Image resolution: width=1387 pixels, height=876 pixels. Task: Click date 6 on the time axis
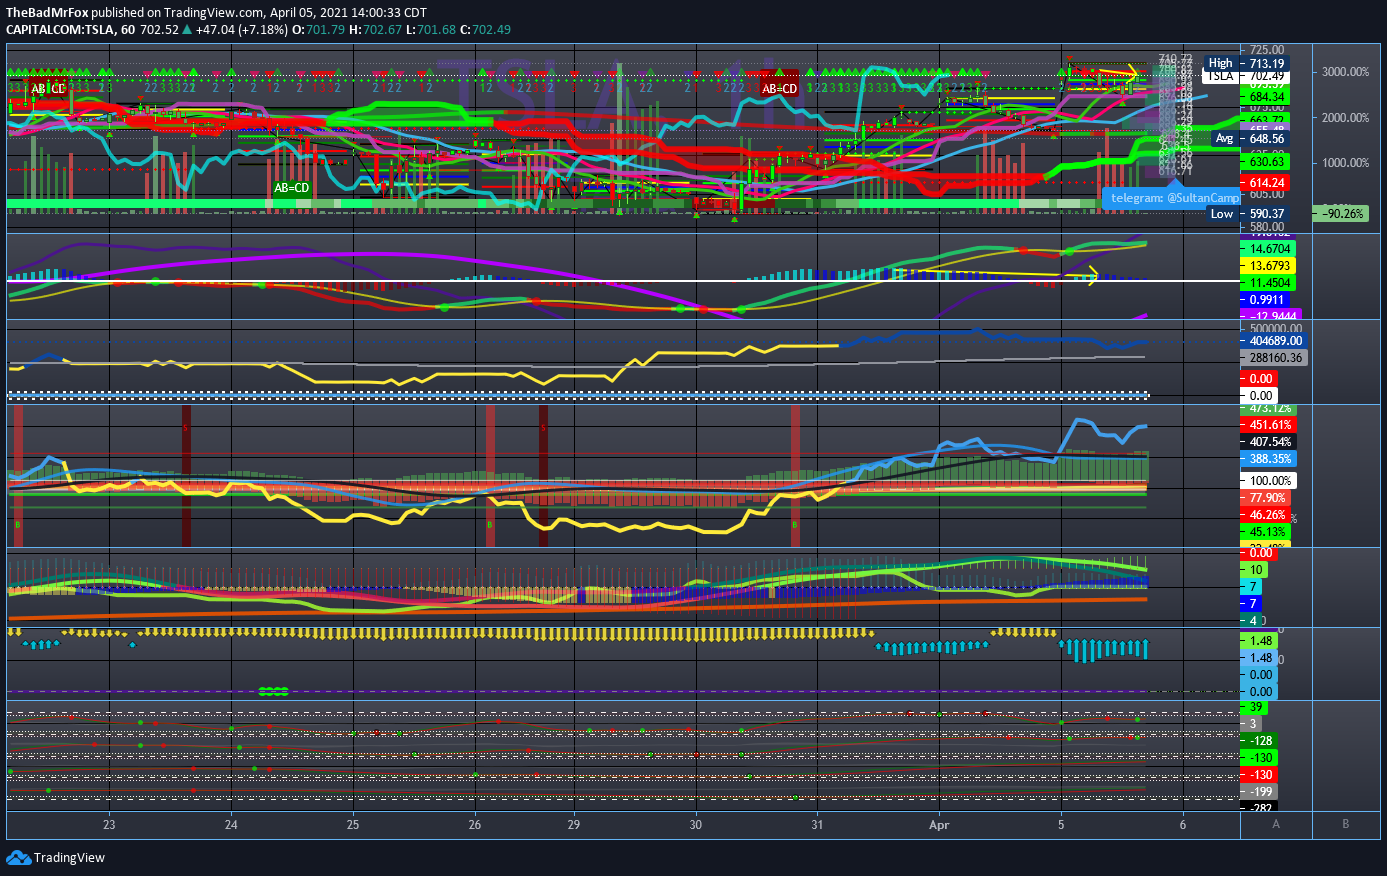(1183, 825)
